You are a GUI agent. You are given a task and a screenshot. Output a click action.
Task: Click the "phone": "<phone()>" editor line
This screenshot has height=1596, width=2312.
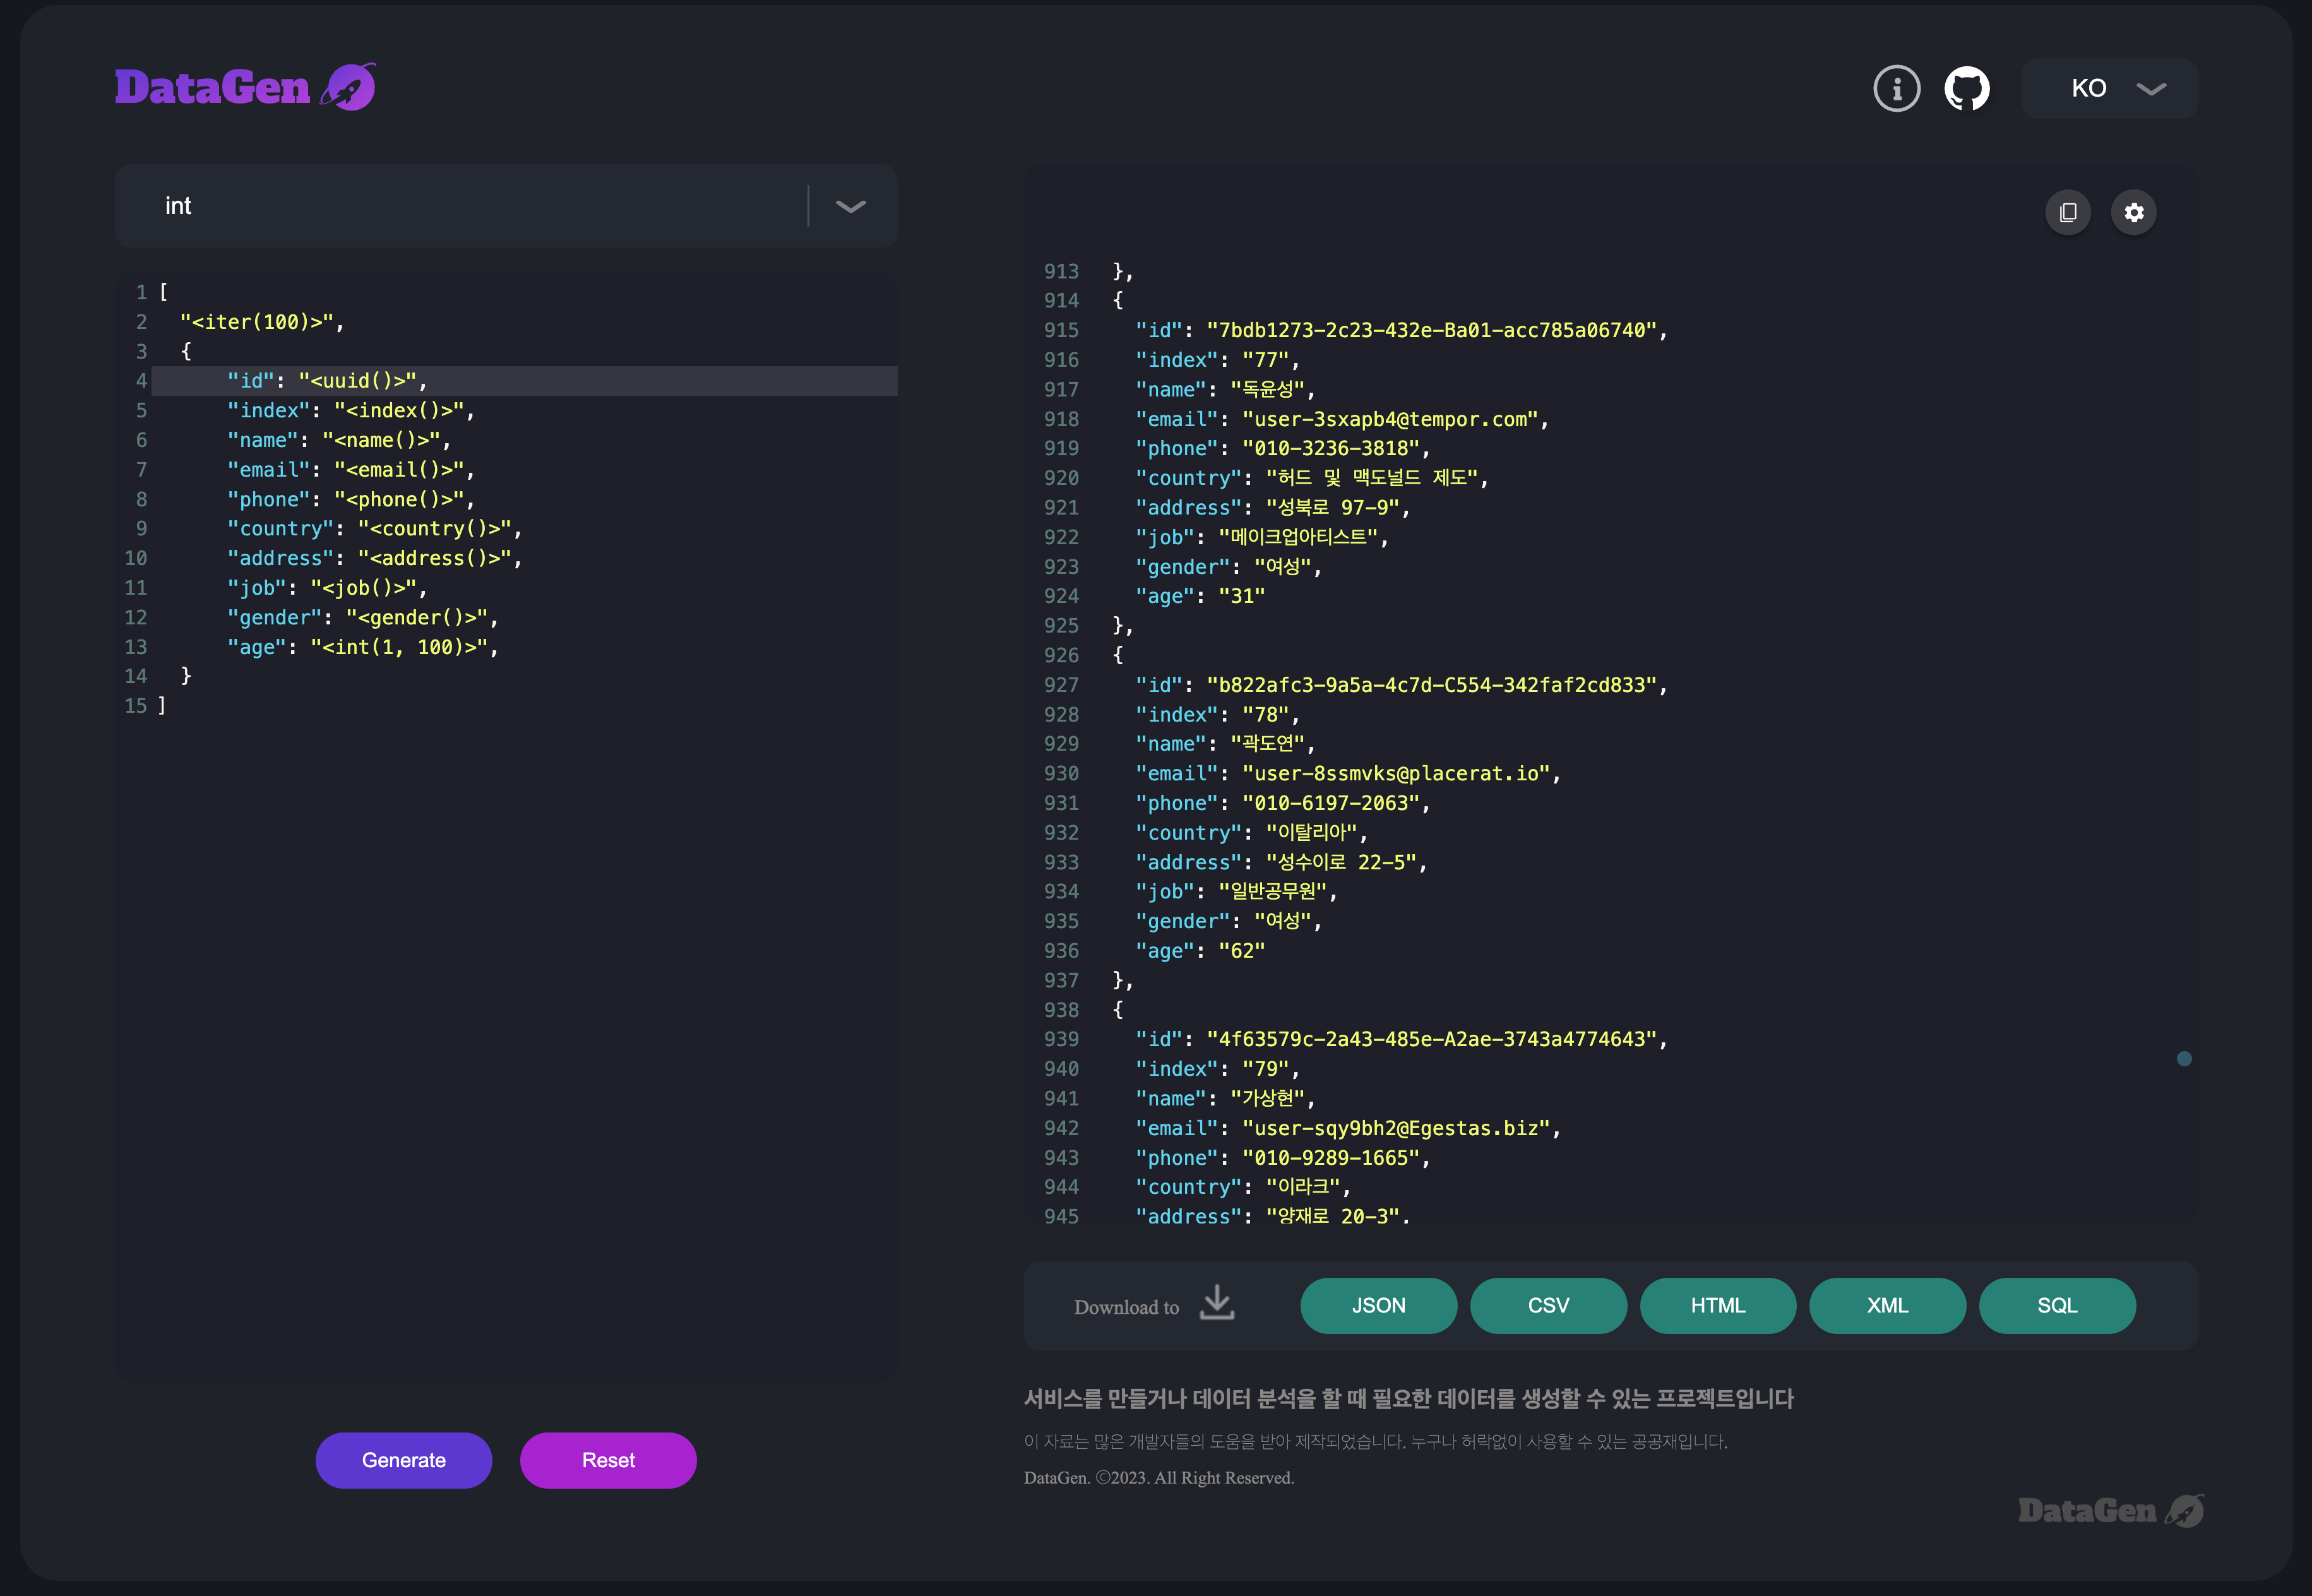[351, 499]
